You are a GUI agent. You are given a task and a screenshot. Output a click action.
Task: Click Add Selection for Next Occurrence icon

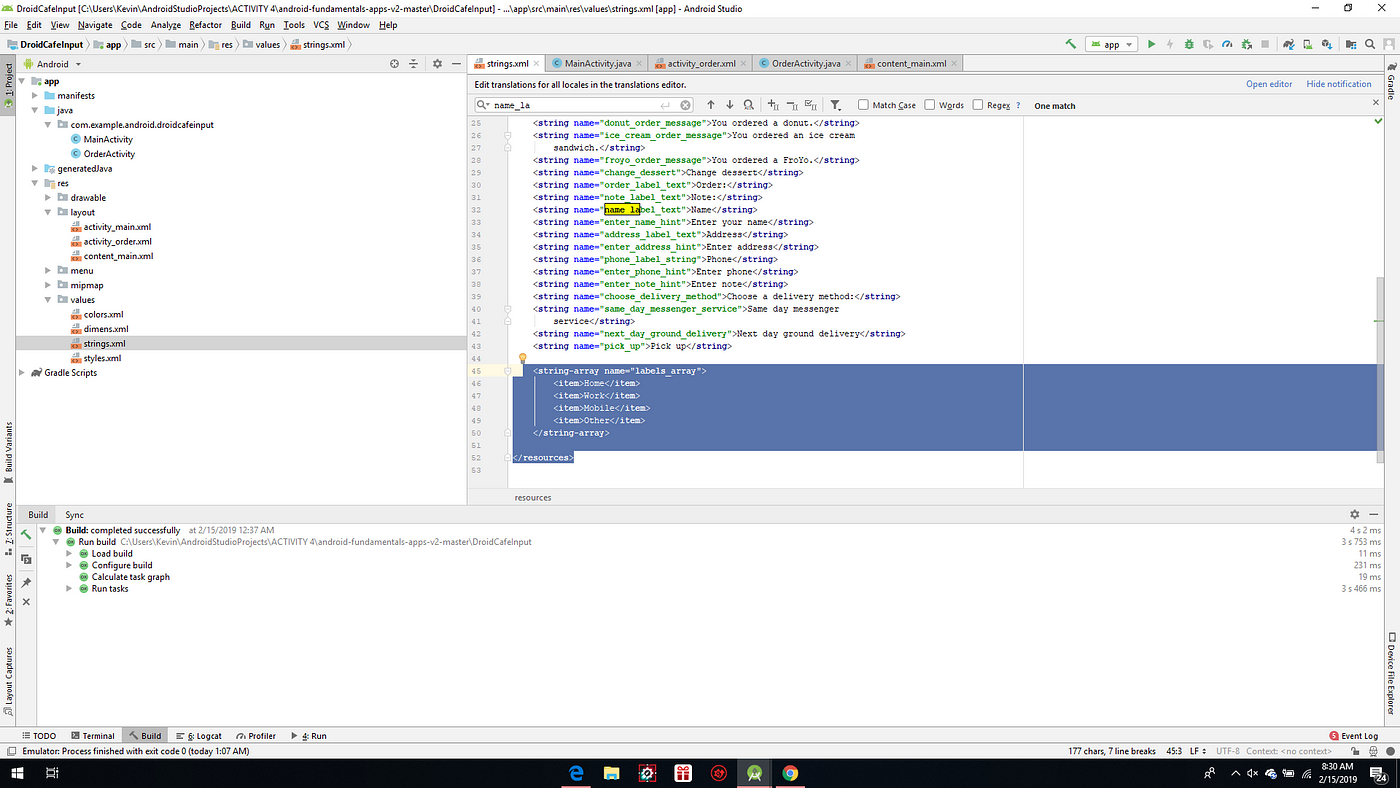click(773, 105)
